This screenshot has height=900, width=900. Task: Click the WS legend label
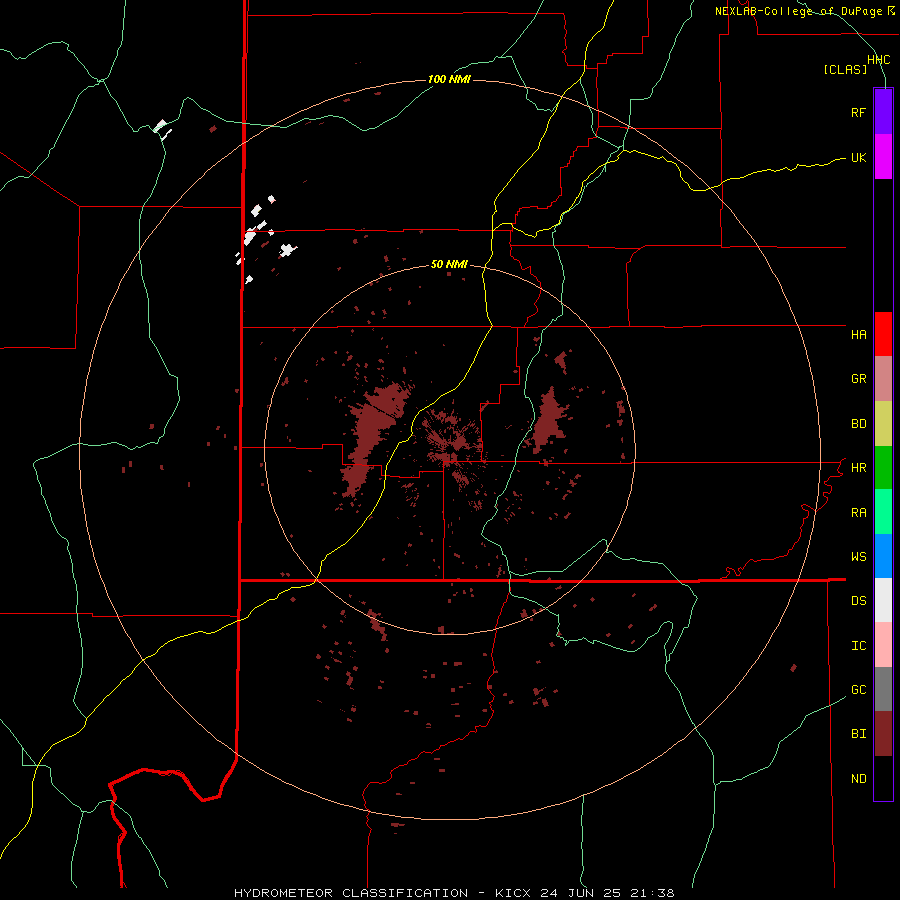click(x=858, y=557)
